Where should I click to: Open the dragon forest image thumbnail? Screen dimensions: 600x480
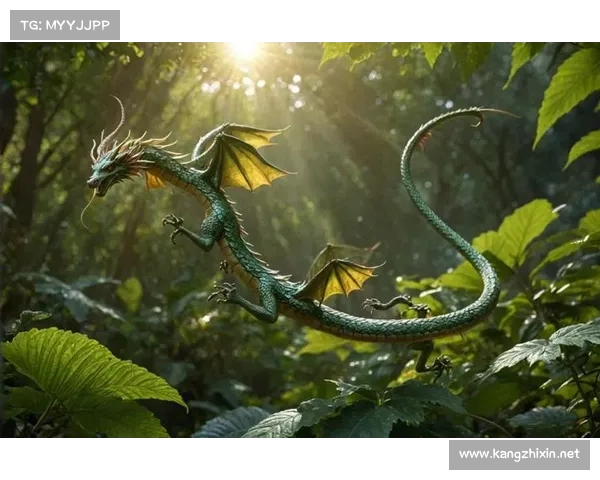coord(300,240)
